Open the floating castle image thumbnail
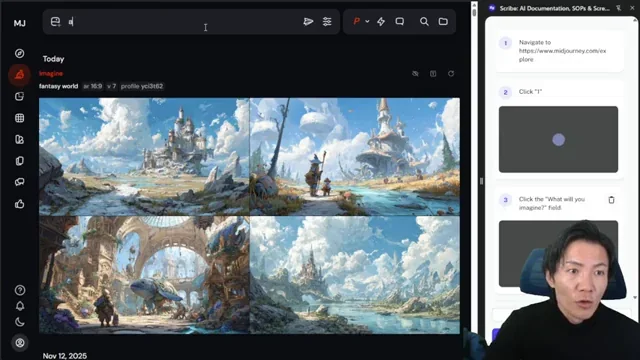This screenshot has width=640, height=360. [x=144, y=156]
